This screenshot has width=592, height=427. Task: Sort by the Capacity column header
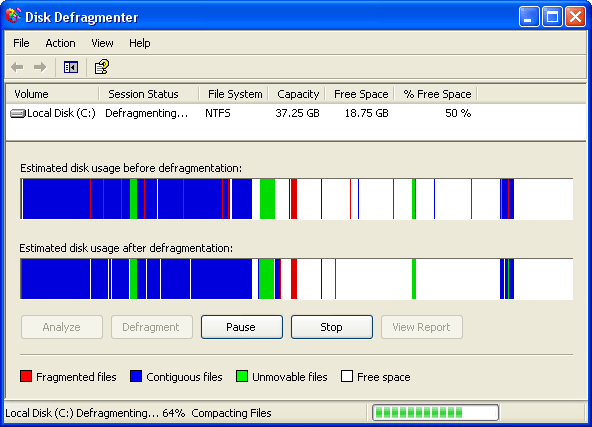[296, 94]
